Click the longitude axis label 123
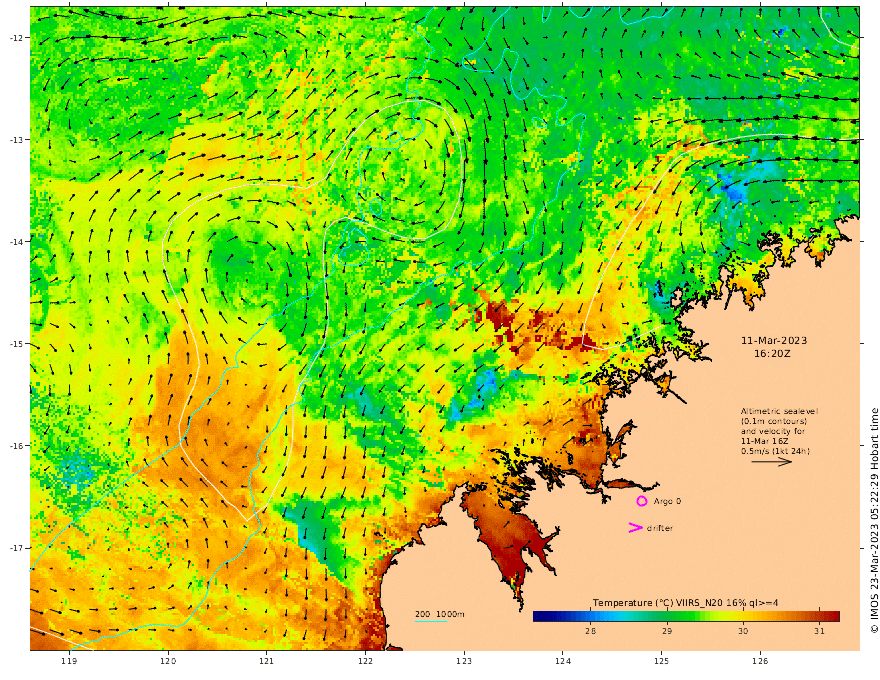The image size is (880, 680). (464, 661)
